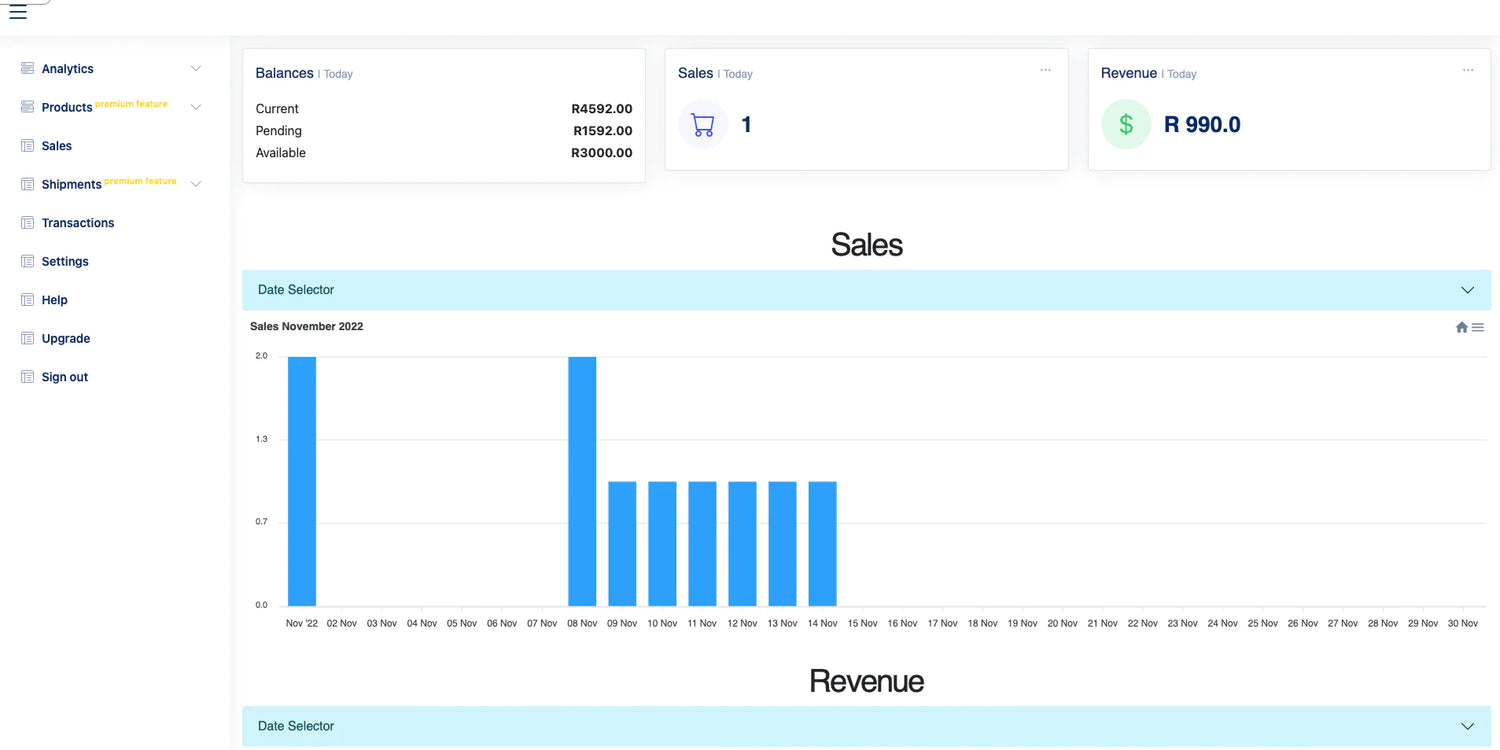This screenshot has height=750, width=1500.
Task: Sign out of the account
Action: (65, 377)
